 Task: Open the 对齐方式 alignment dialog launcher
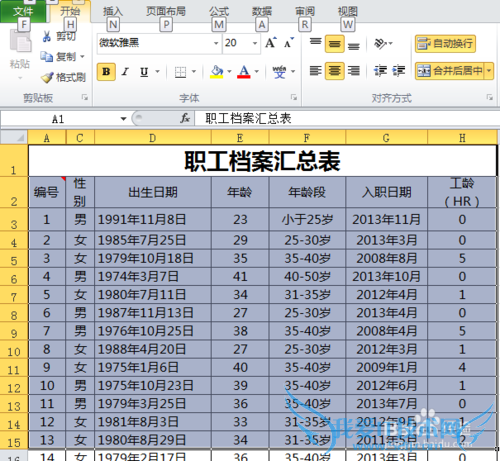[490, 97]
